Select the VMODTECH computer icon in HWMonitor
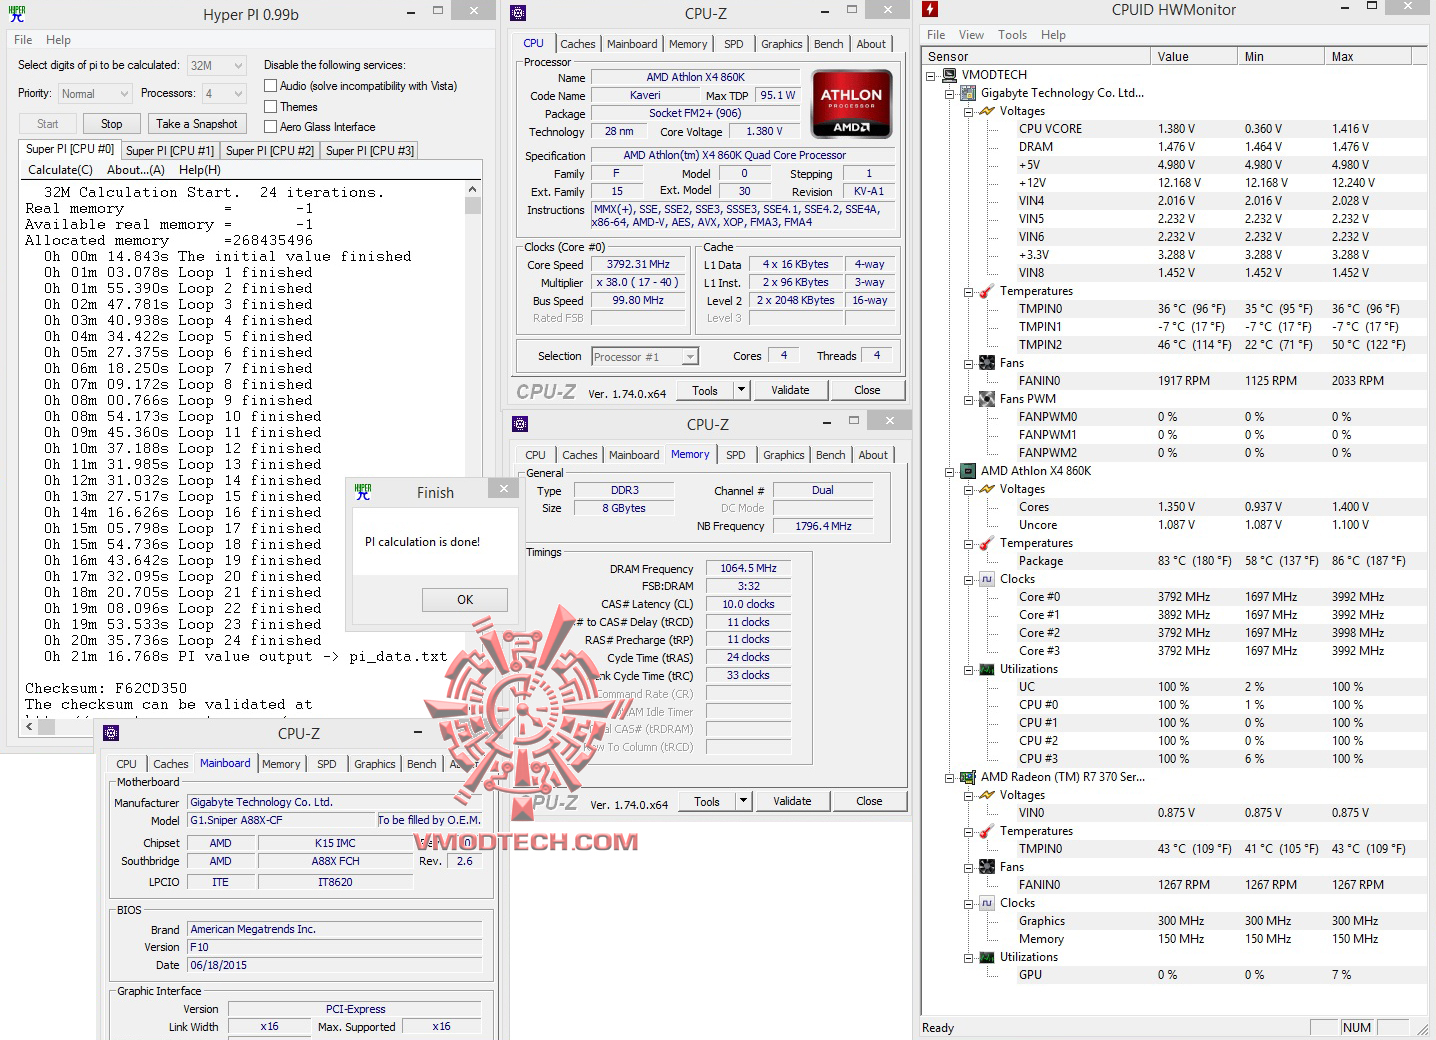This screenshot has height=1040, width=1436. 951,75
